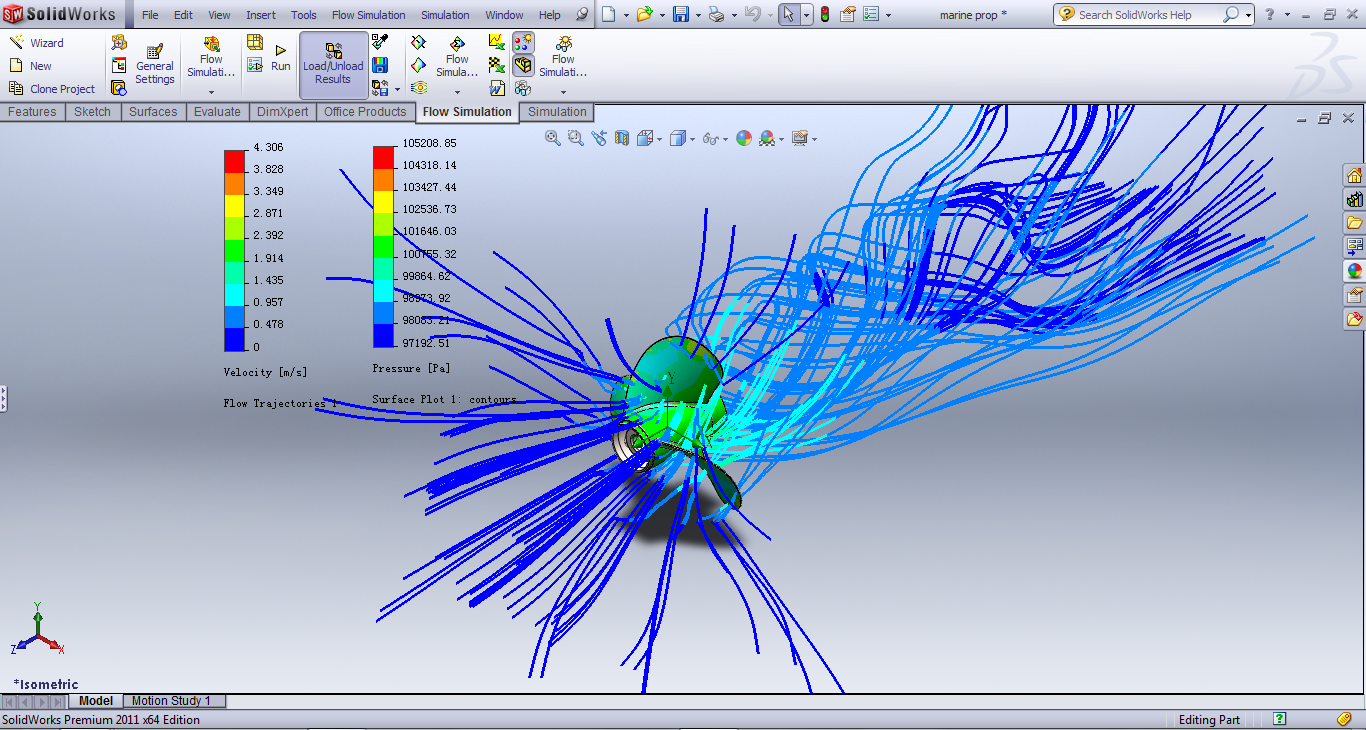1366x730 pixels.
Task: Toggle the yellow geometry display mode icon
Action: point(523,65)
